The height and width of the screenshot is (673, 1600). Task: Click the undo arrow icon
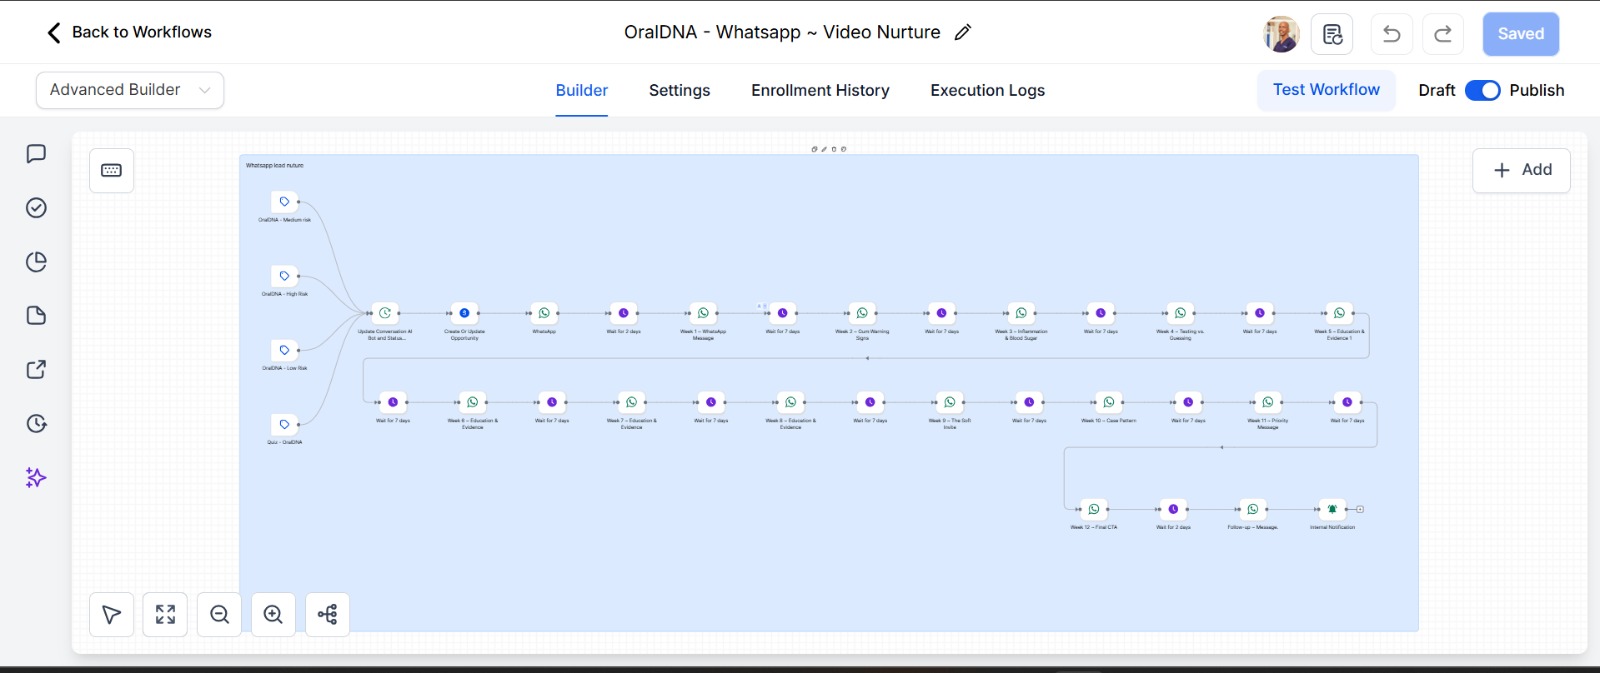click(1391, 34)
